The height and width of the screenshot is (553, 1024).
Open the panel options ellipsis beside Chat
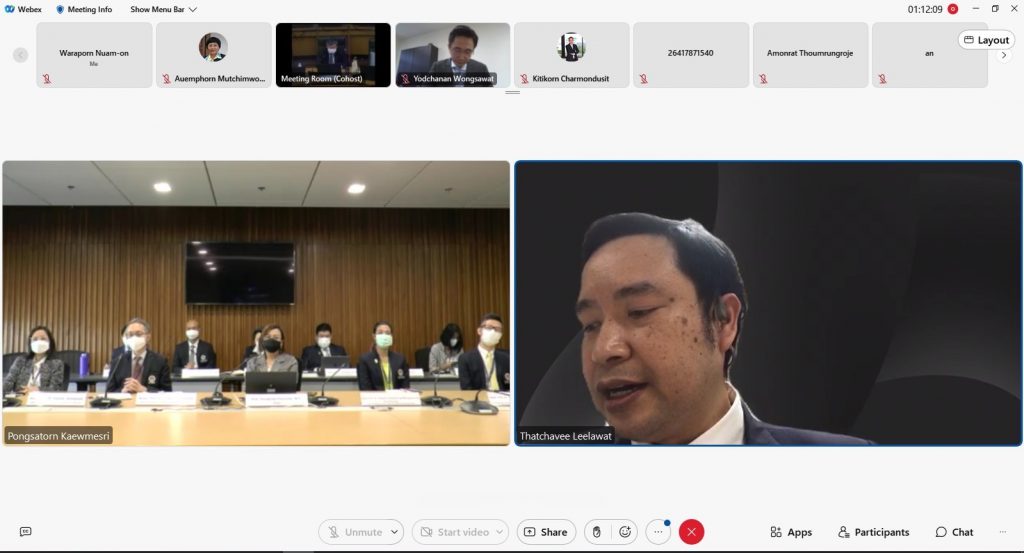pos(1001,532)
